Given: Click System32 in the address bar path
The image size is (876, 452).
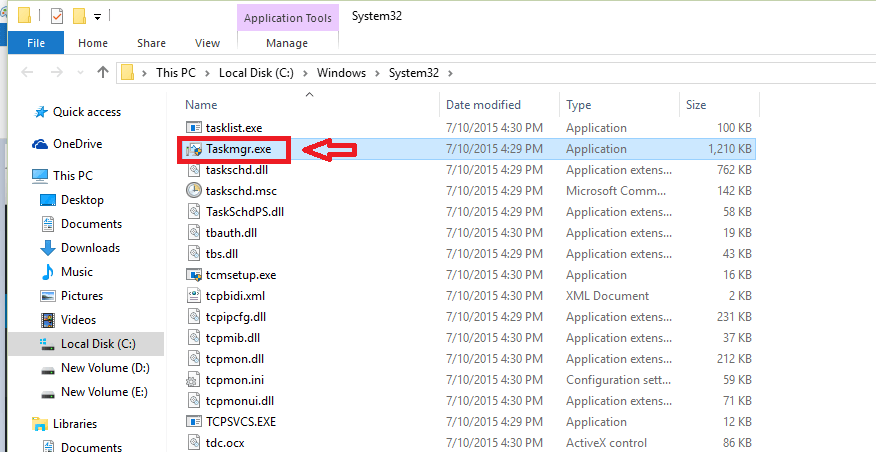Looking at the screenshot, I should click(414, 73).
